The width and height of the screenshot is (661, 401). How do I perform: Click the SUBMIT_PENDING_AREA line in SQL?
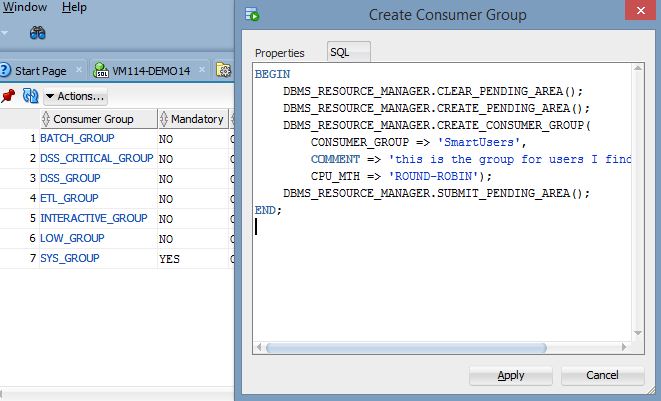[436, 194]
